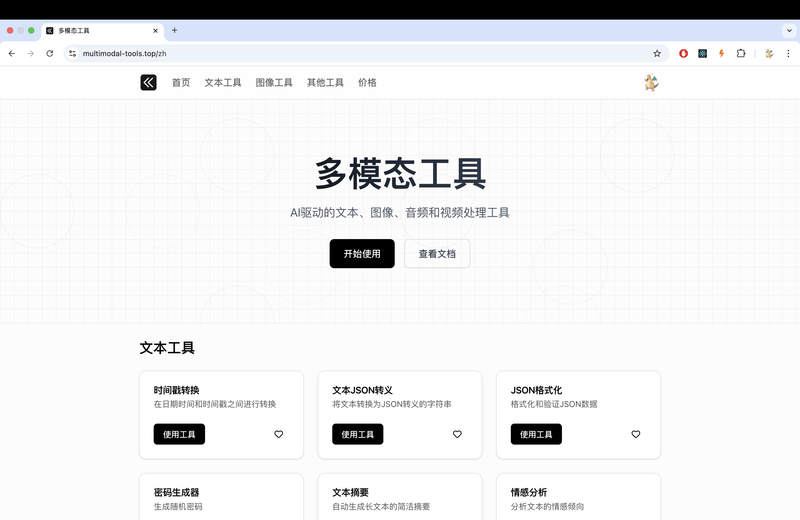Click the browser forward arrow
Screen dimensions: 800x520
click(x=31, y=53)
